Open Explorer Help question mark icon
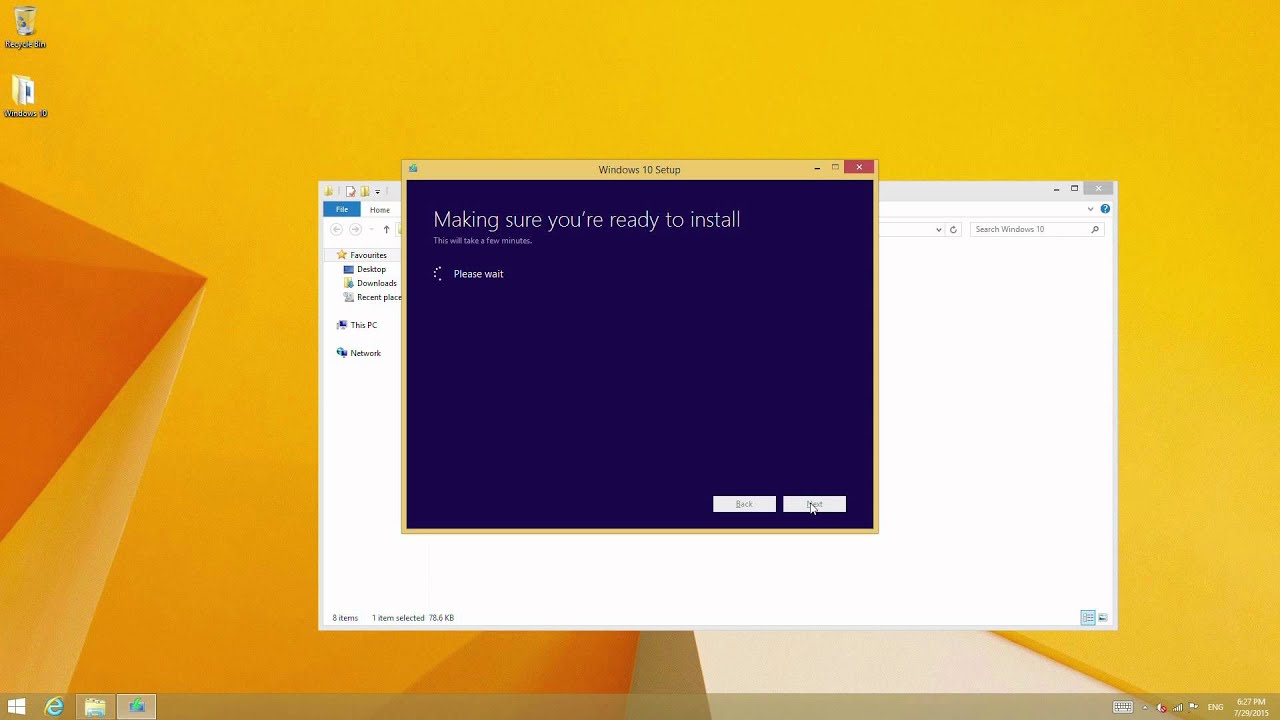 [x=1105, y=209]
